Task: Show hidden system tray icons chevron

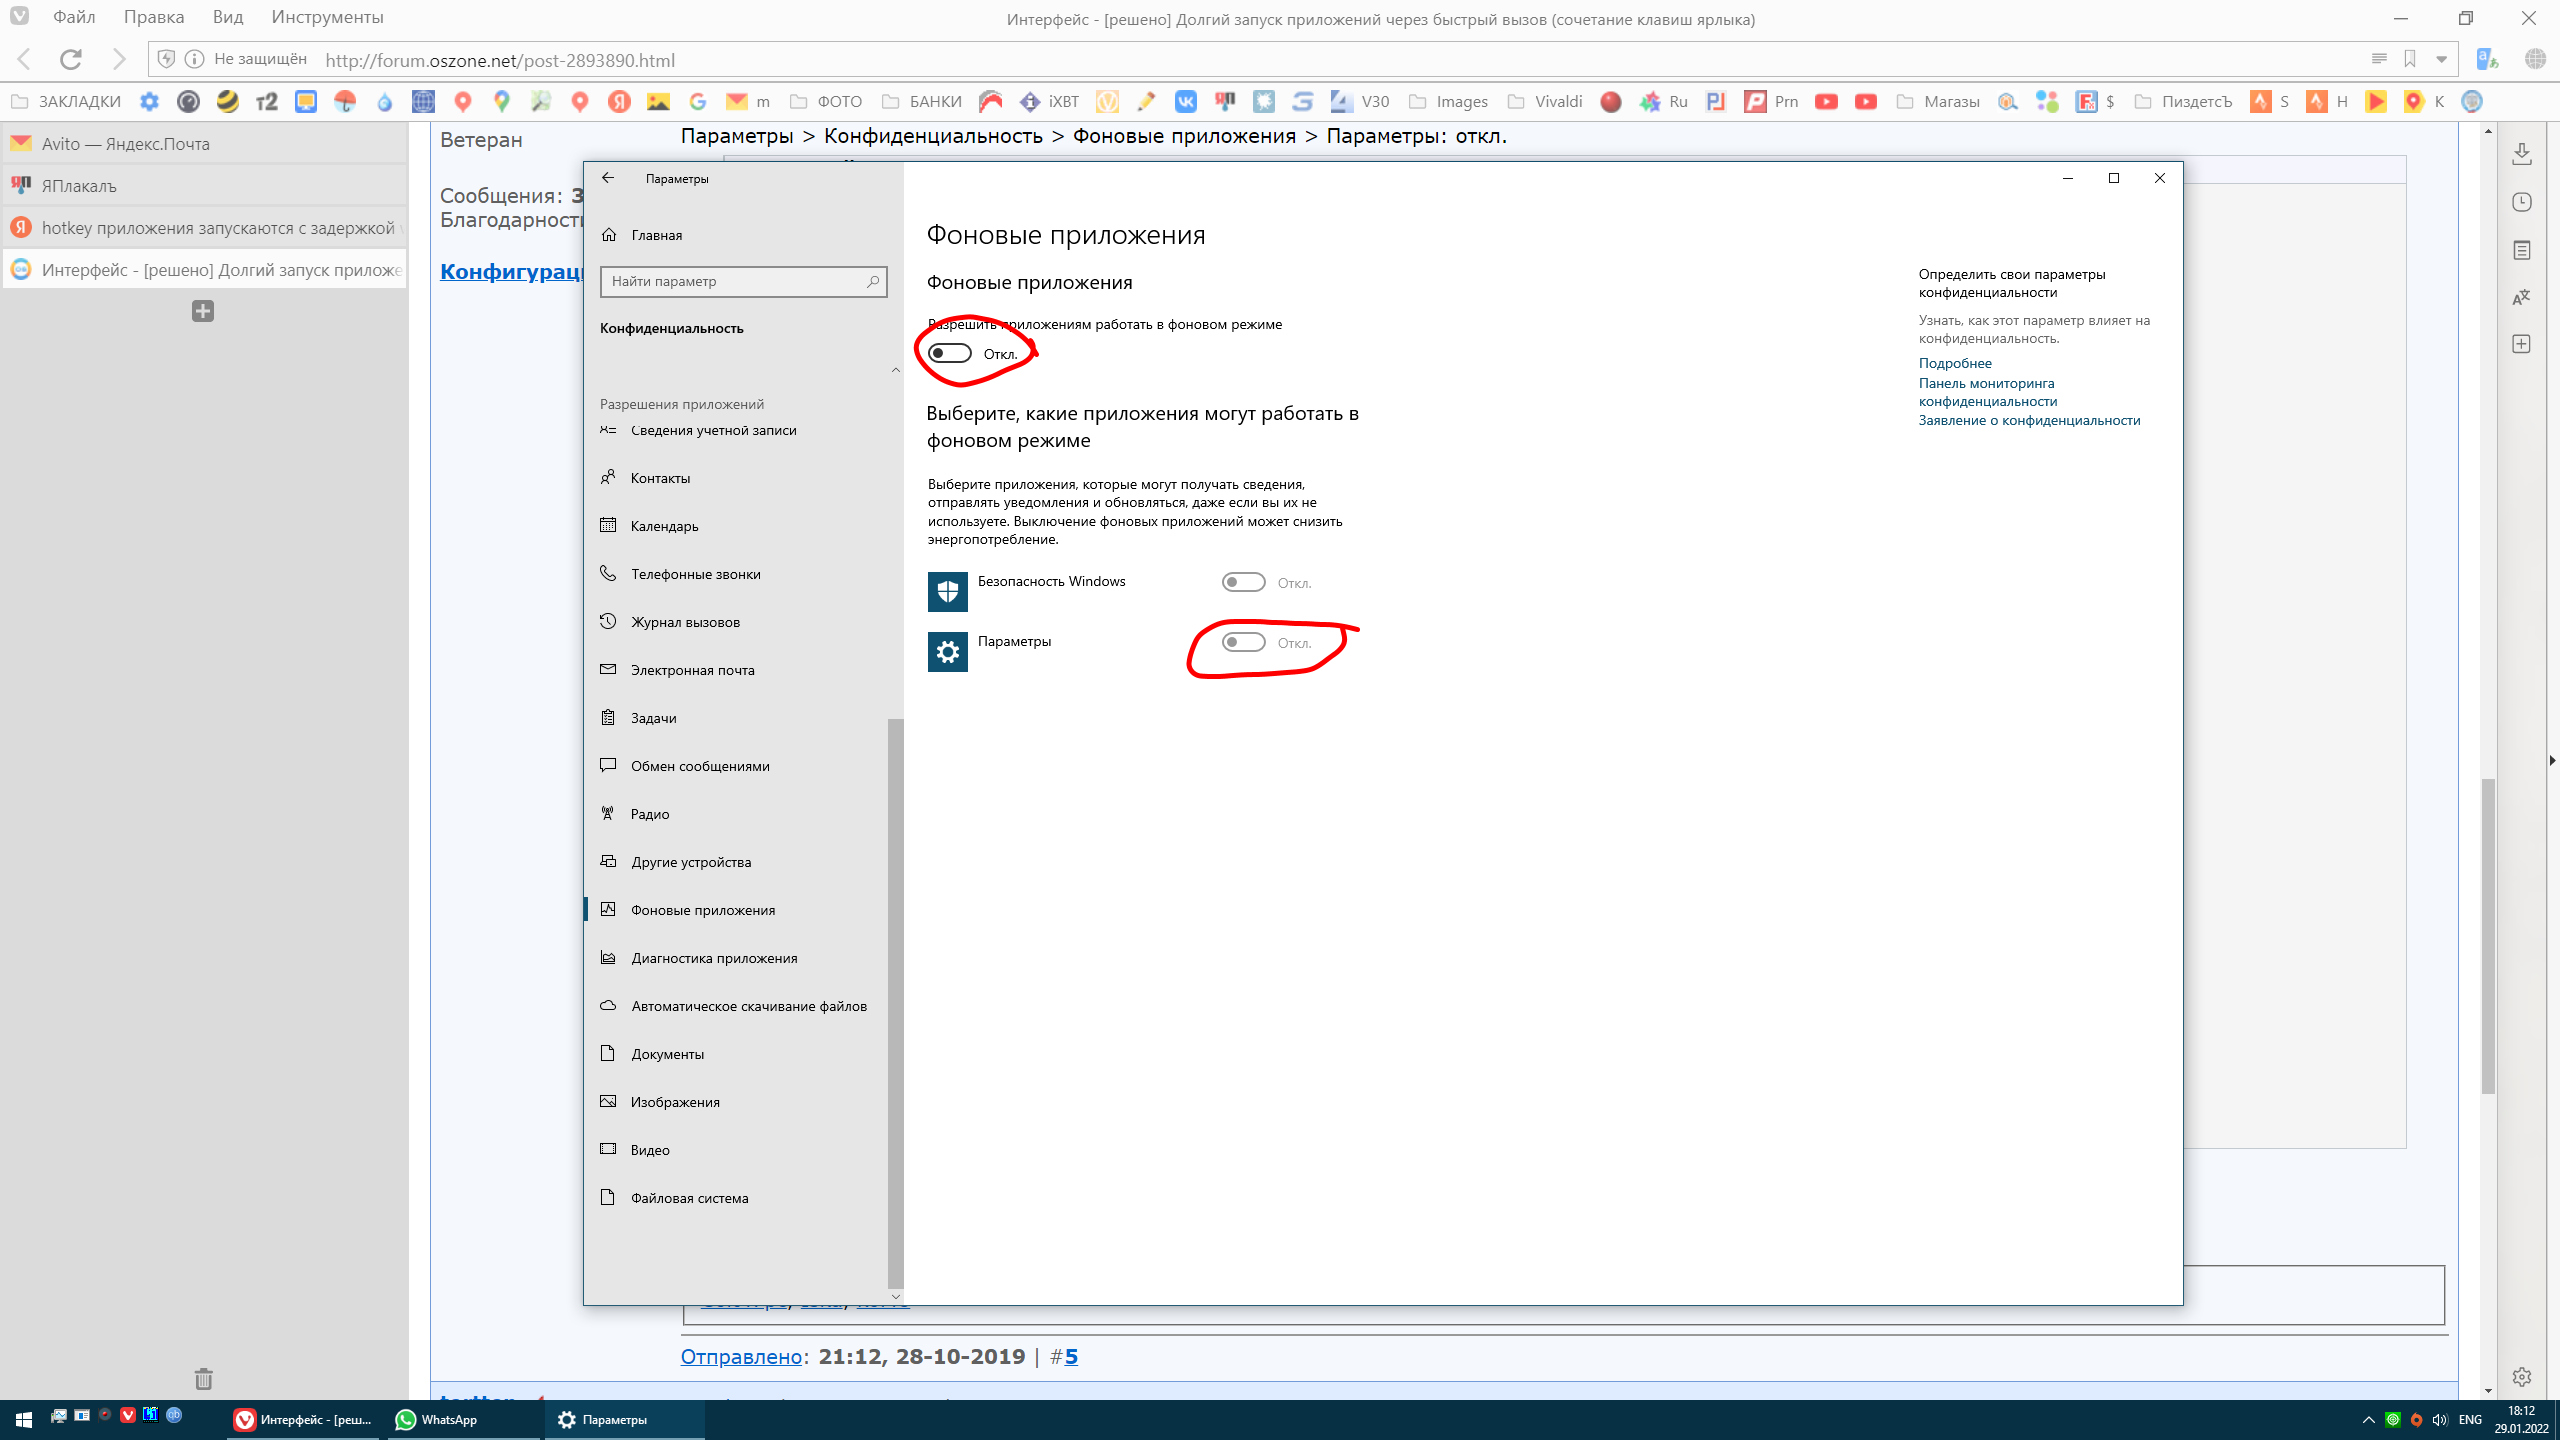Action: coord(2368,1420)
